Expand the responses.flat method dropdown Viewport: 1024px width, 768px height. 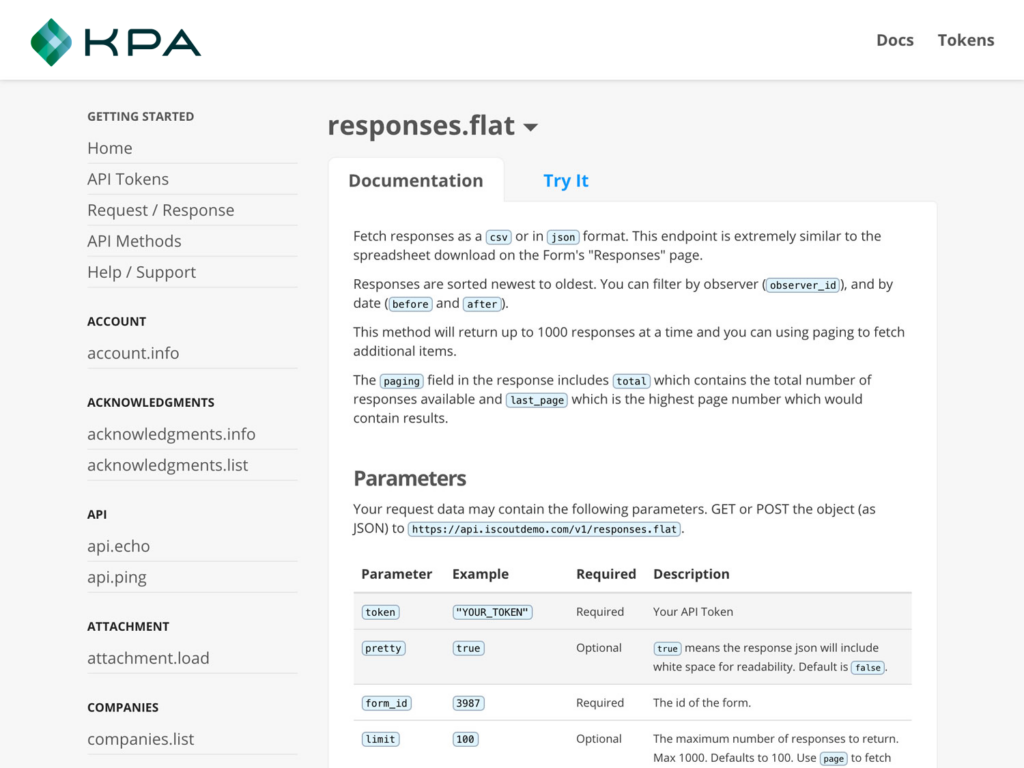pos(530,127)
